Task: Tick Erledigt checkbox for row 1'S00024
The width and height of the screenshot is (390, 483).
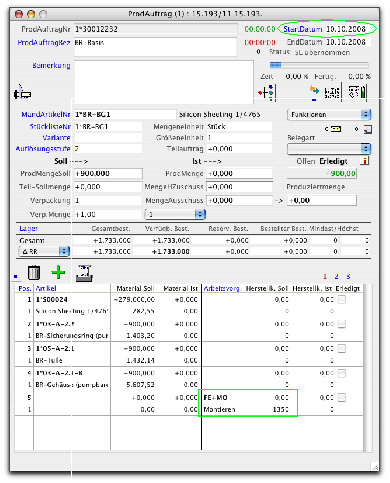Action: (342, 300)
